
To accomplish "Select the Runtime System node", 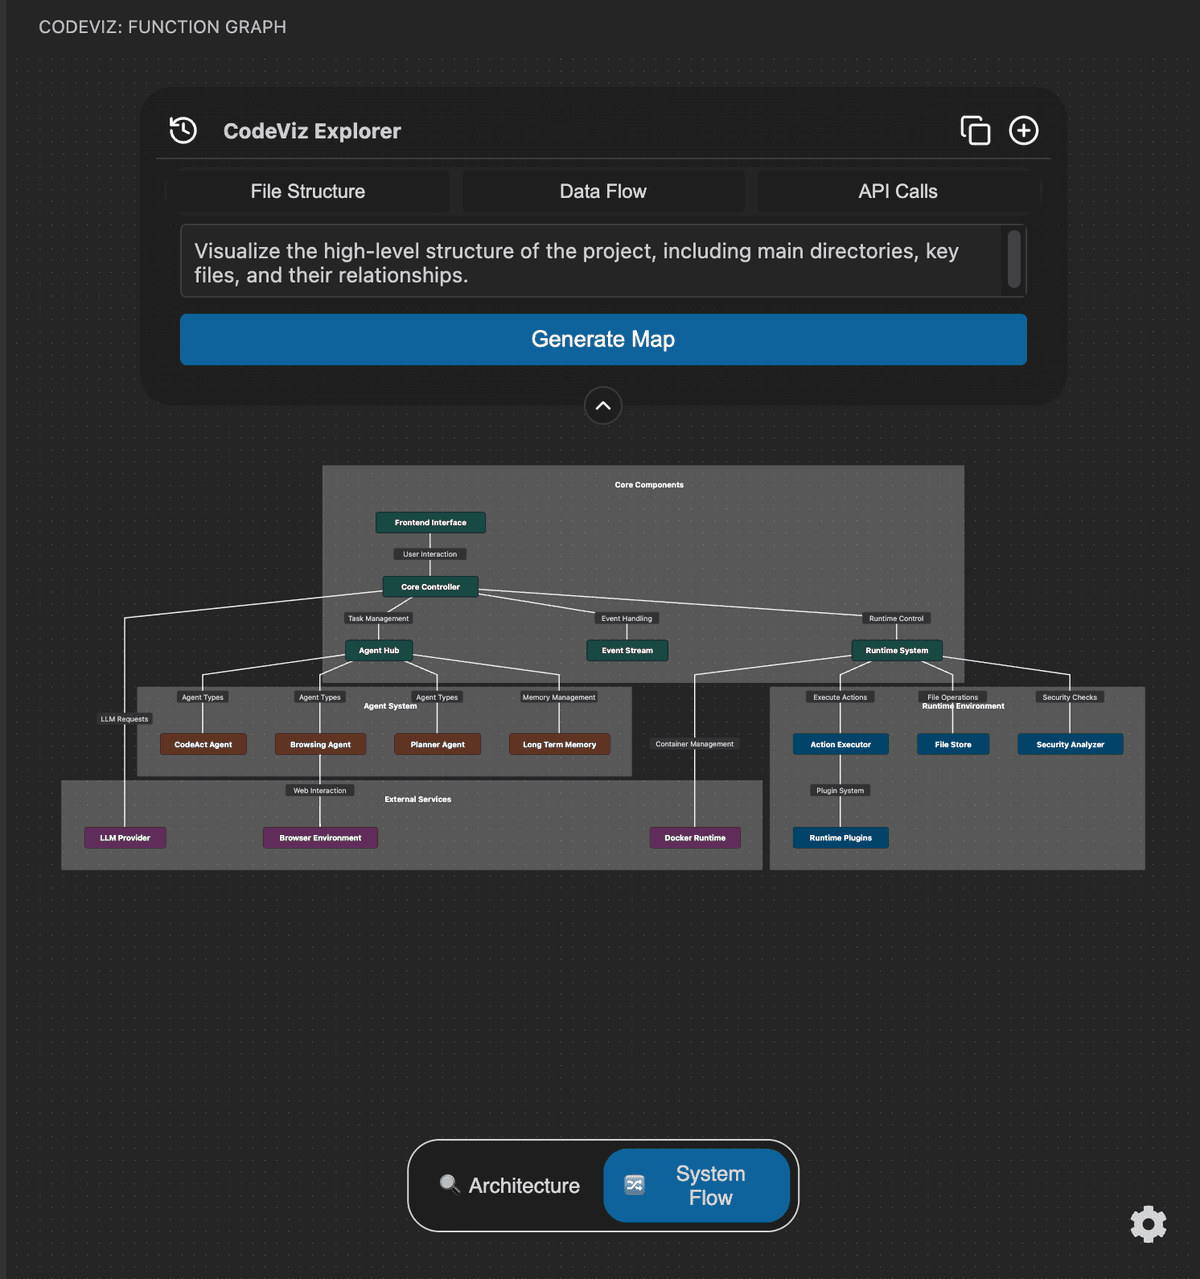I will [x=897, y=650].
